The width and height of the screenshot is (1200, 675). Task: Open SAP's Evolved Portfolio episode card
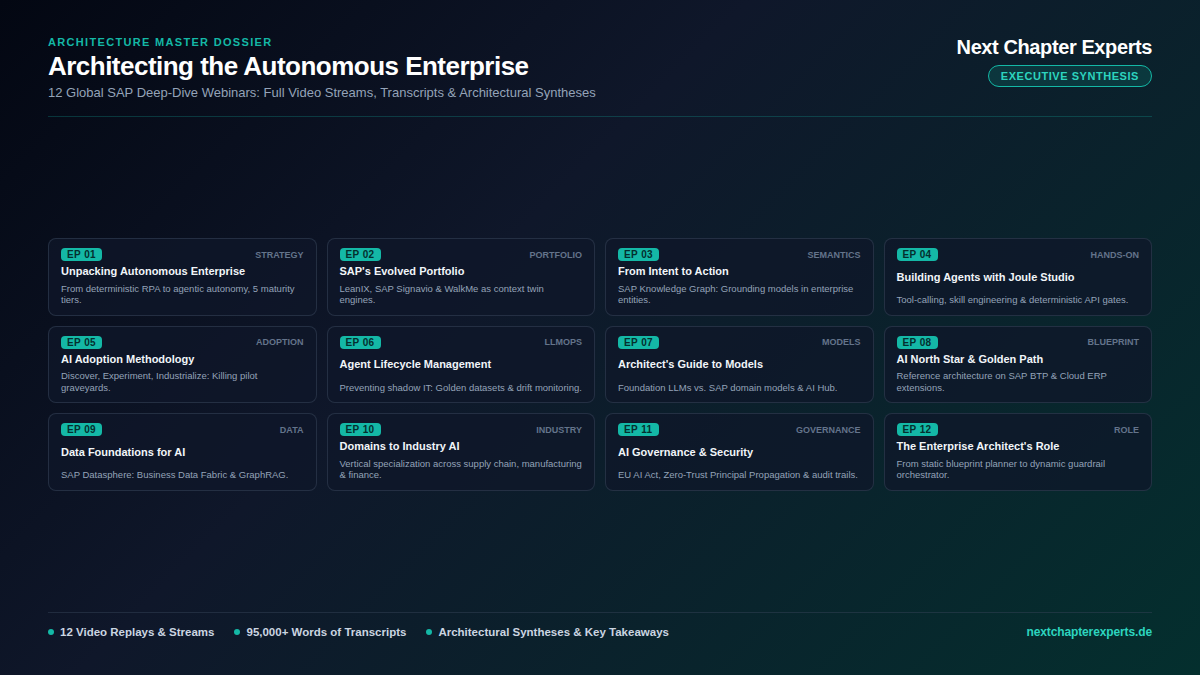[x=461, y=277]
